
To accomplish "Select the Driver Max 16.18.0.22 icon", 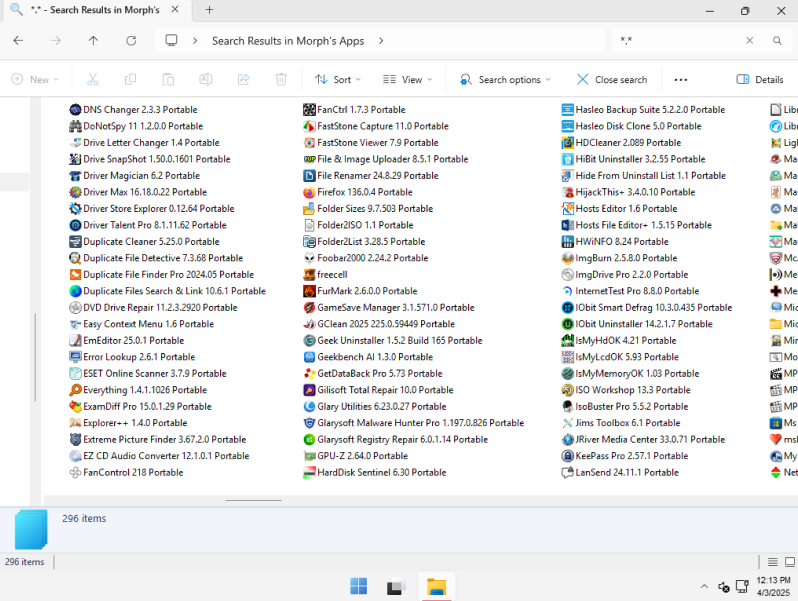I will coord(75,192).
